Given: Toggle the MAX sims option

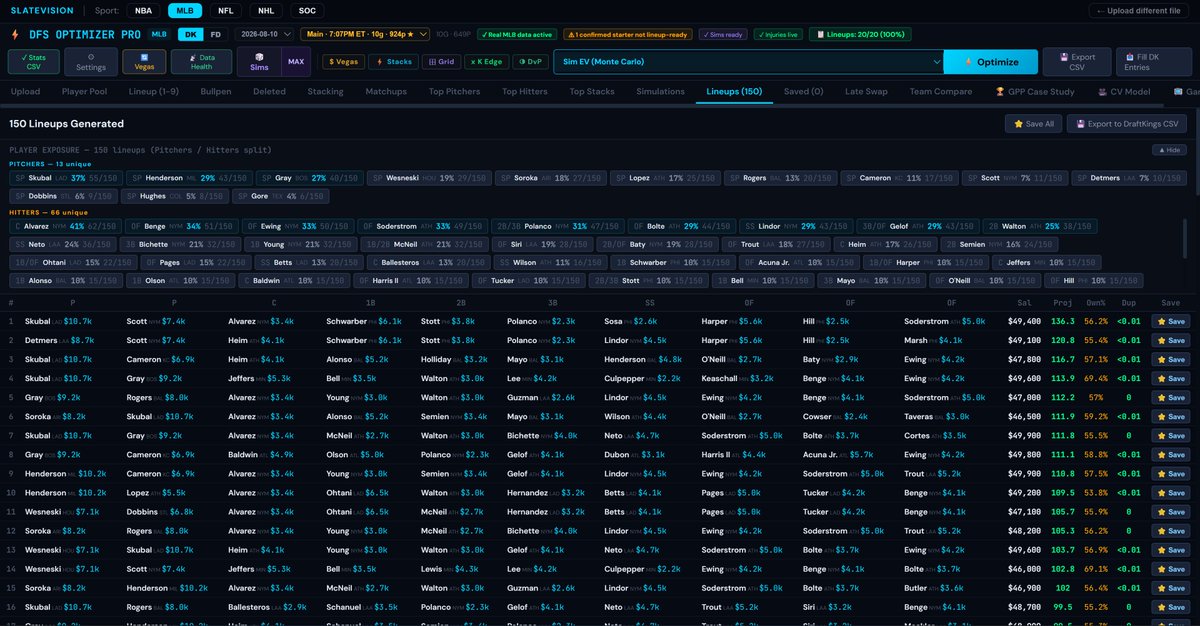Looking at the screenshot, I should pos(296,62).
